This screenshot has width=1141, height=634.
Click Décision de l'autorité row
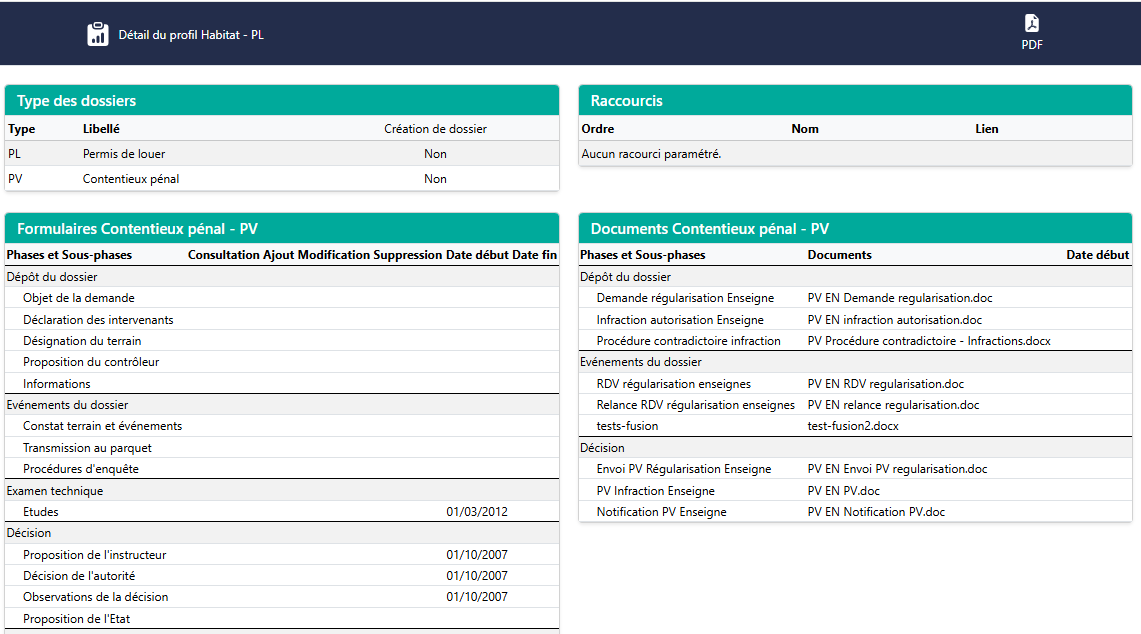pyautogui.click(x=79, y=576)
